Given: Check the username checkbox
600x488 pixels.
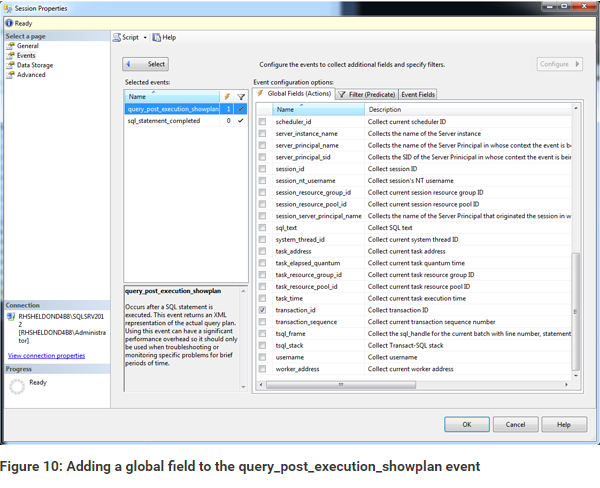Looking at the screenshot, I should click(262, 357).
